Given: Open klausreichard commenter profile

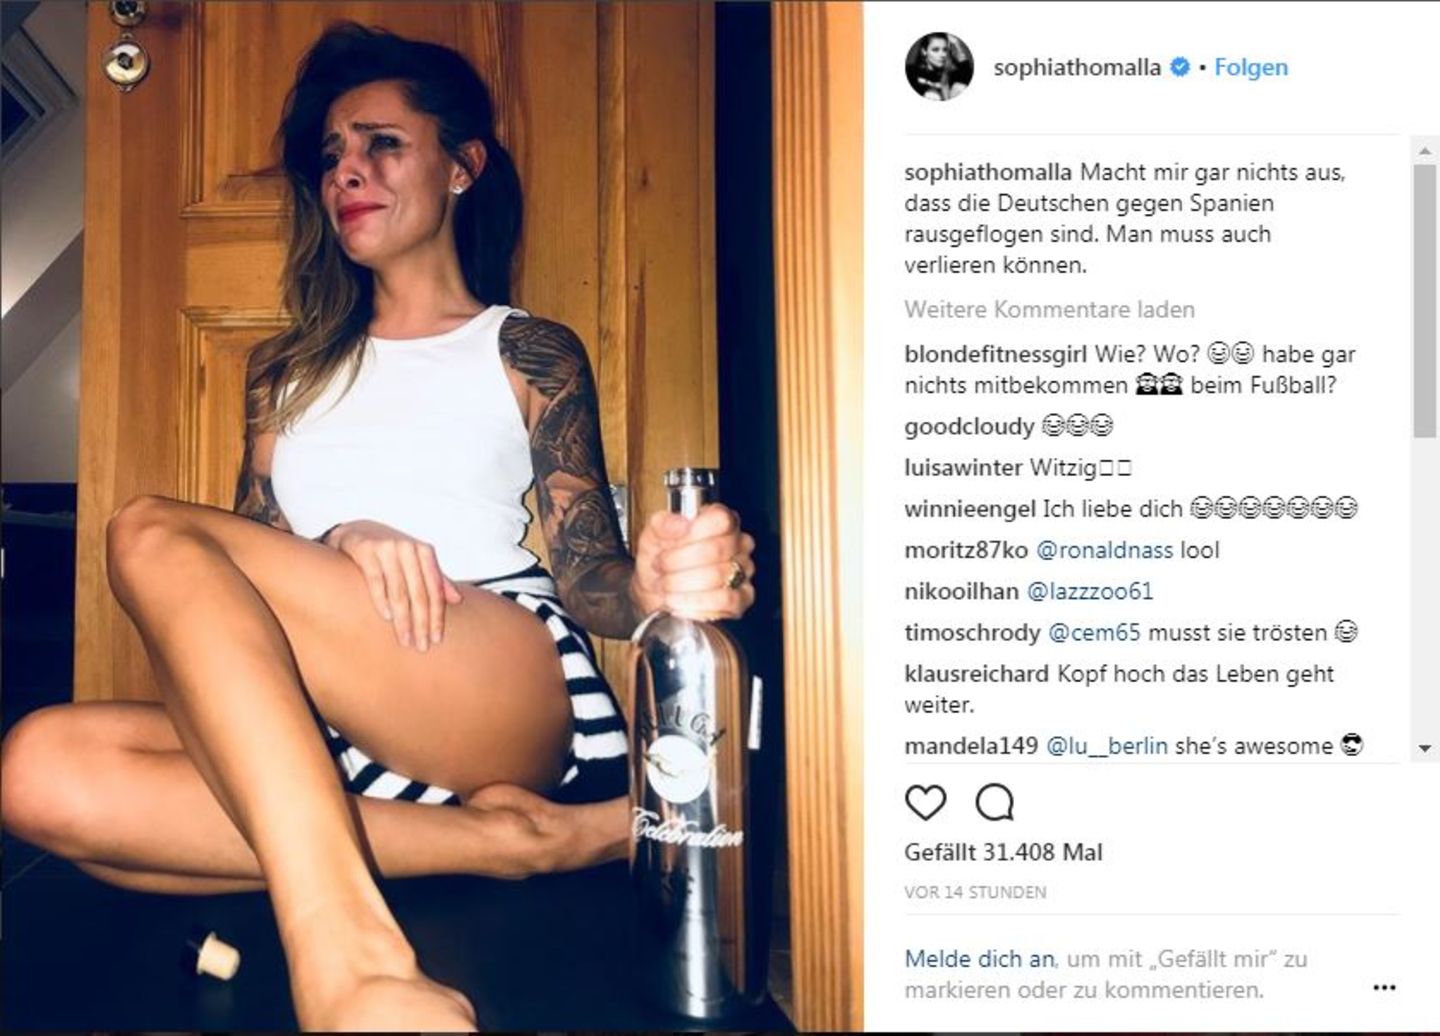Looking at the screenshot, I should point(977,674).
